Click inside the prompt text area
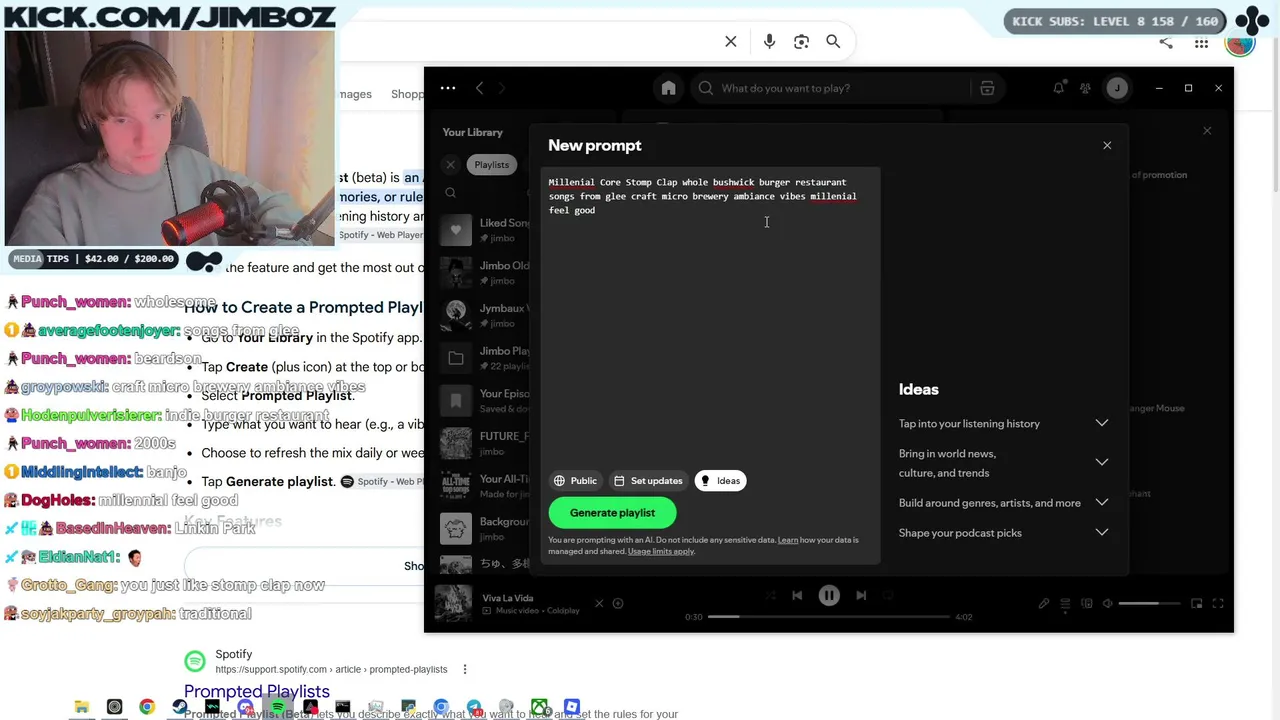 pos(712,317)
